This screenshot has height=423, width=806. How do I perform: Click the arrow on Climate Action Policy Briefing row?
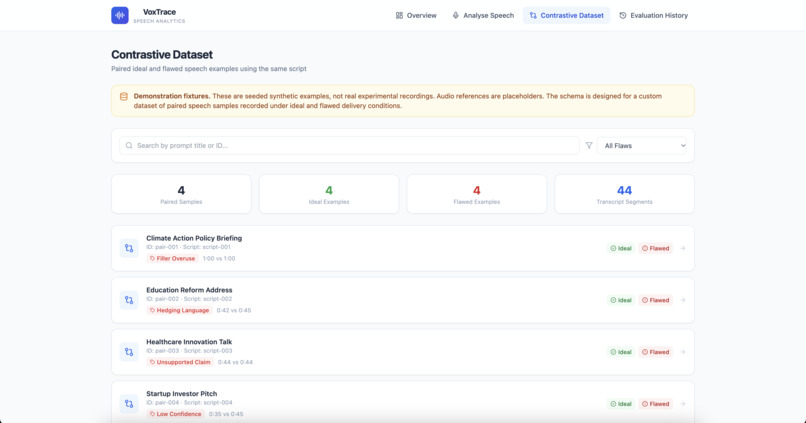683,248
